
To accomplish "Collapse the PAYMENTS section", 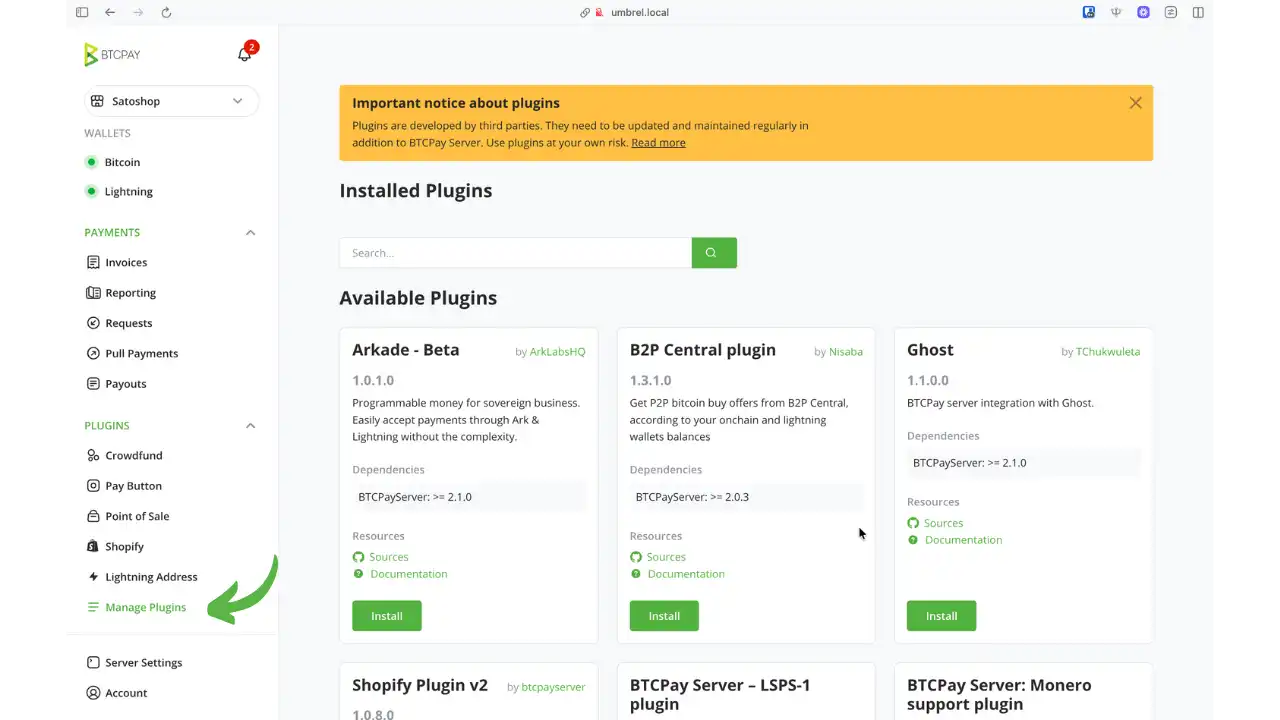I will [250, 232].
